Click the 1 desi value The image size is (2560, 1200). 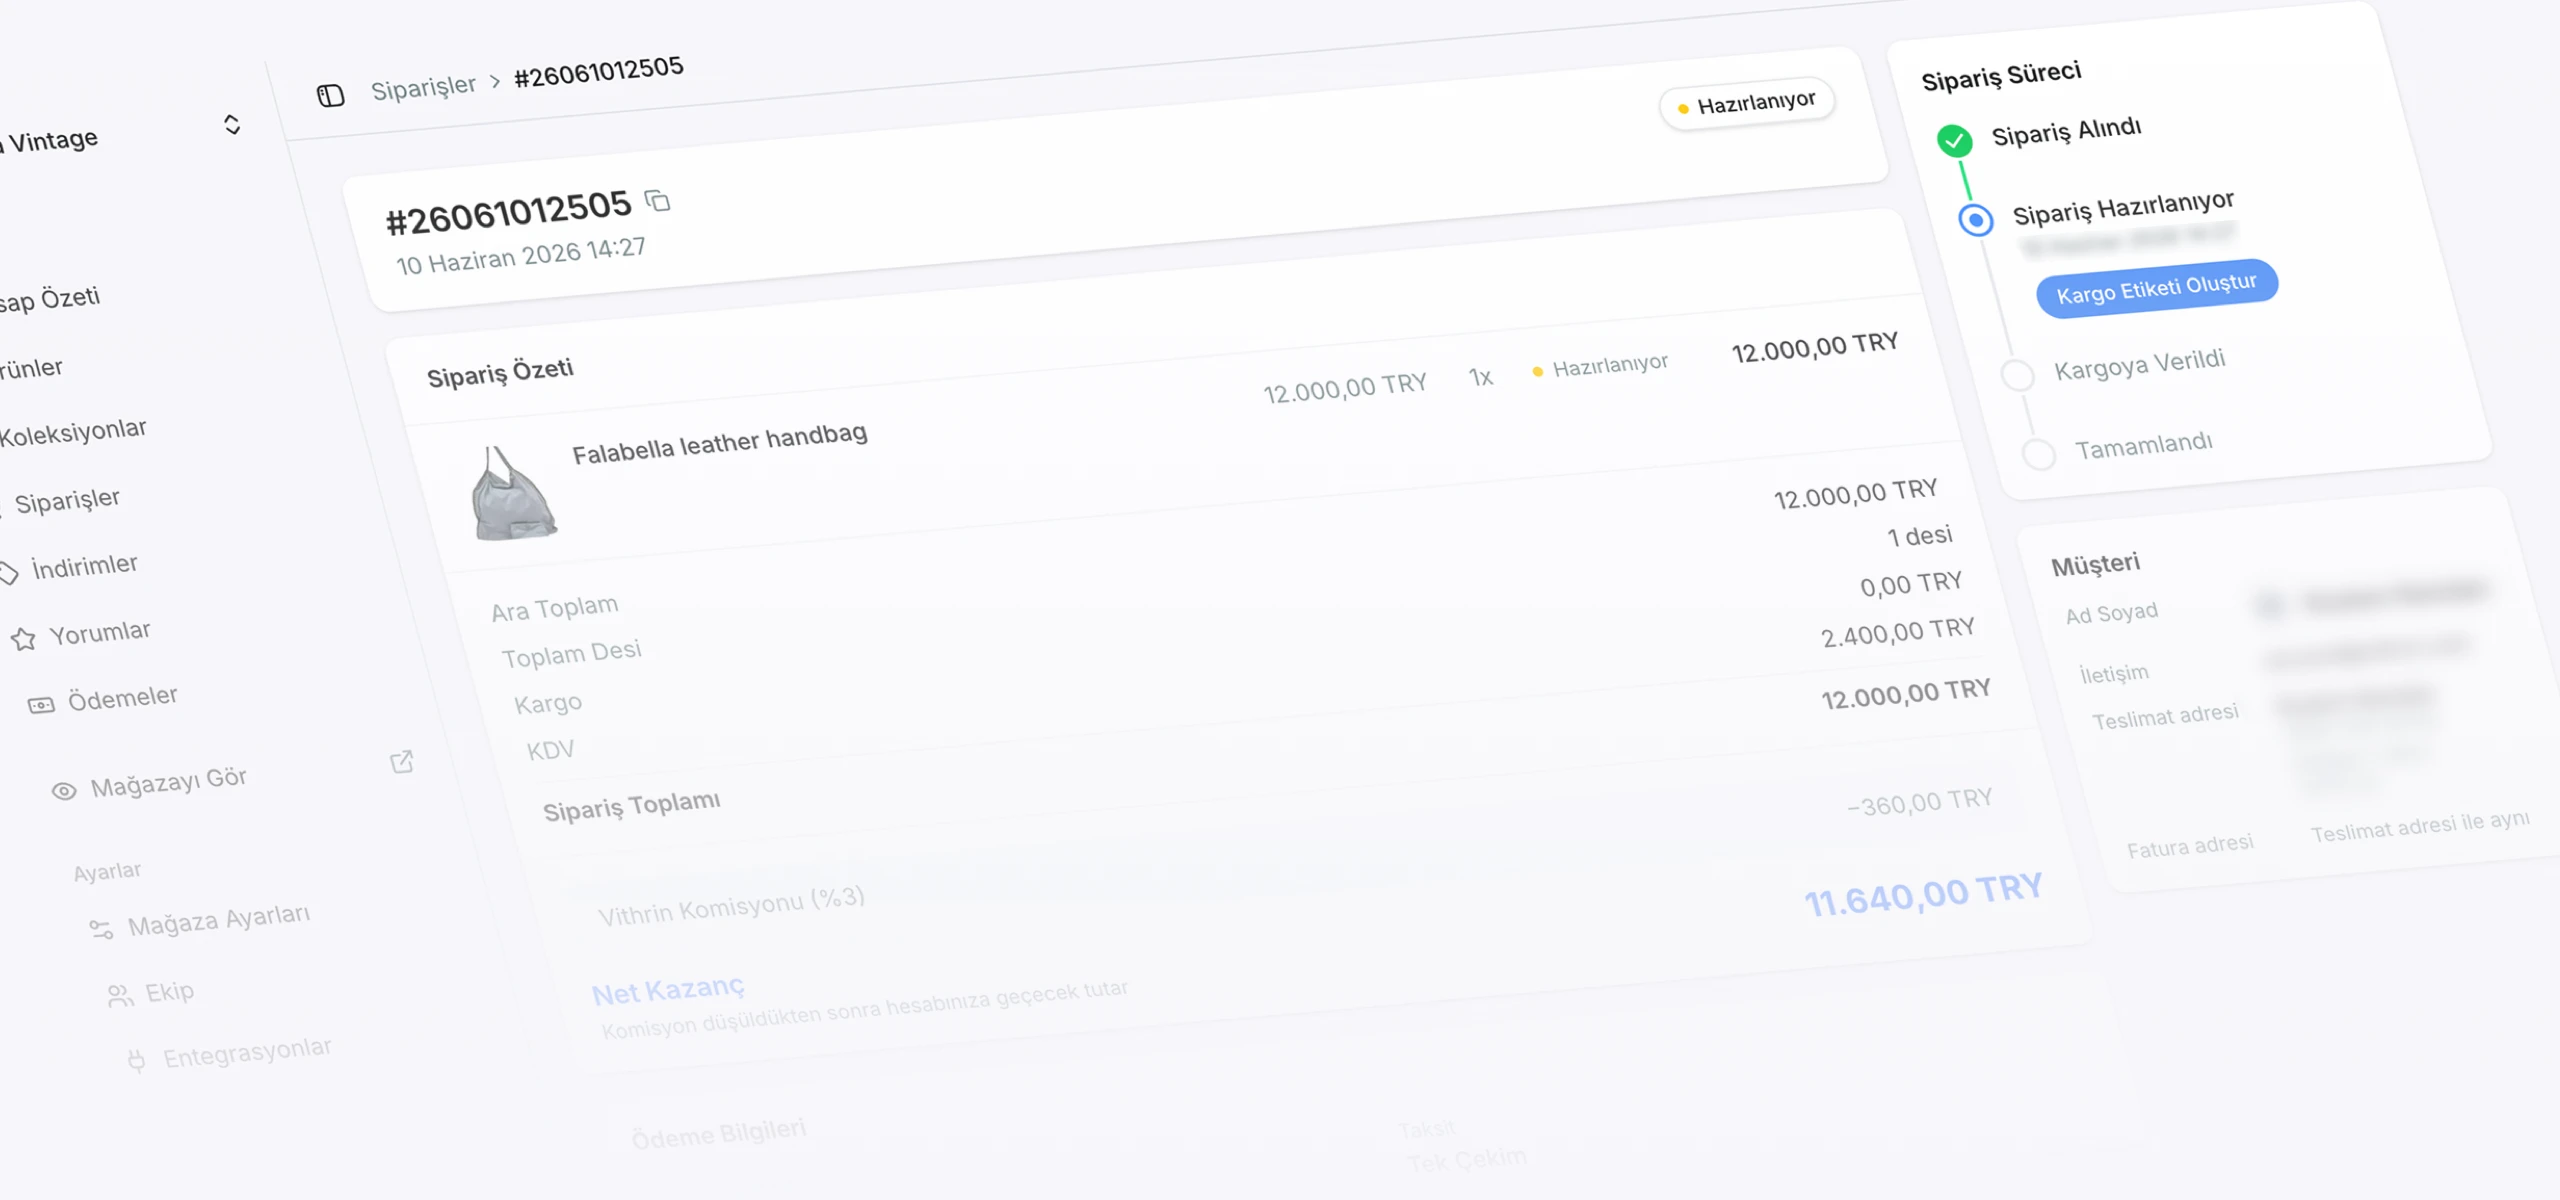coord(1919,537)
